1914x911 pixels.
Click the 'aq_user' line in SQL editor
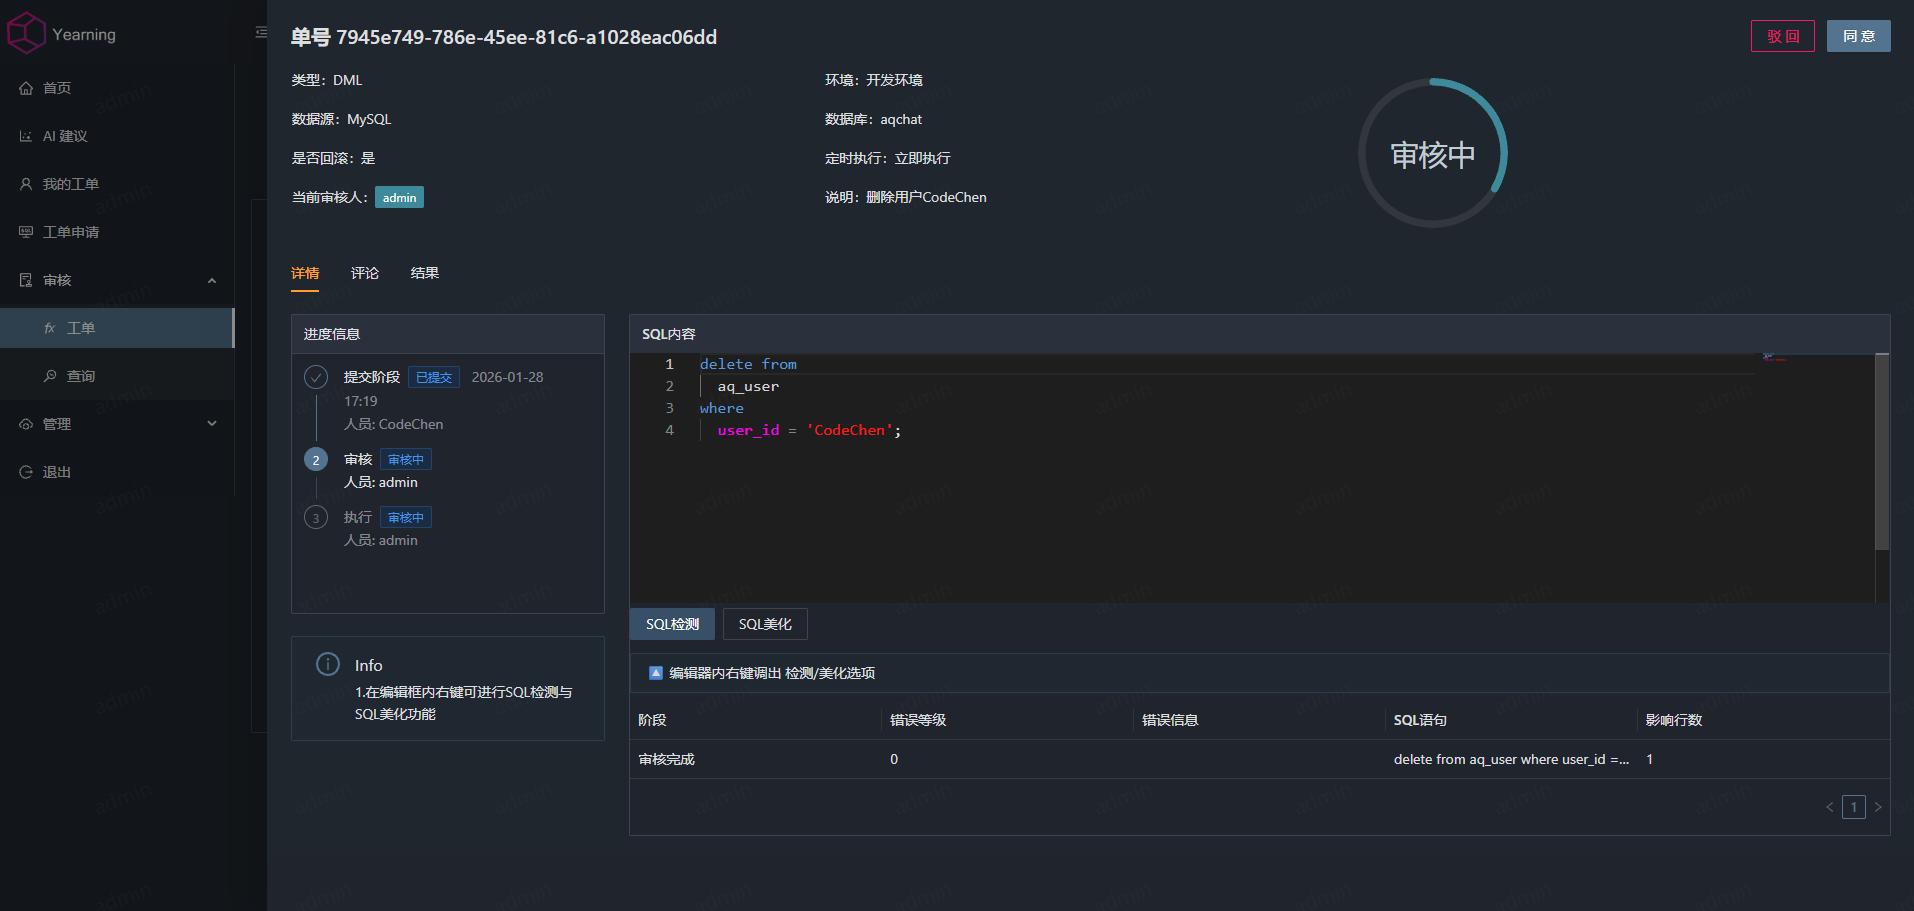[748, 386]
